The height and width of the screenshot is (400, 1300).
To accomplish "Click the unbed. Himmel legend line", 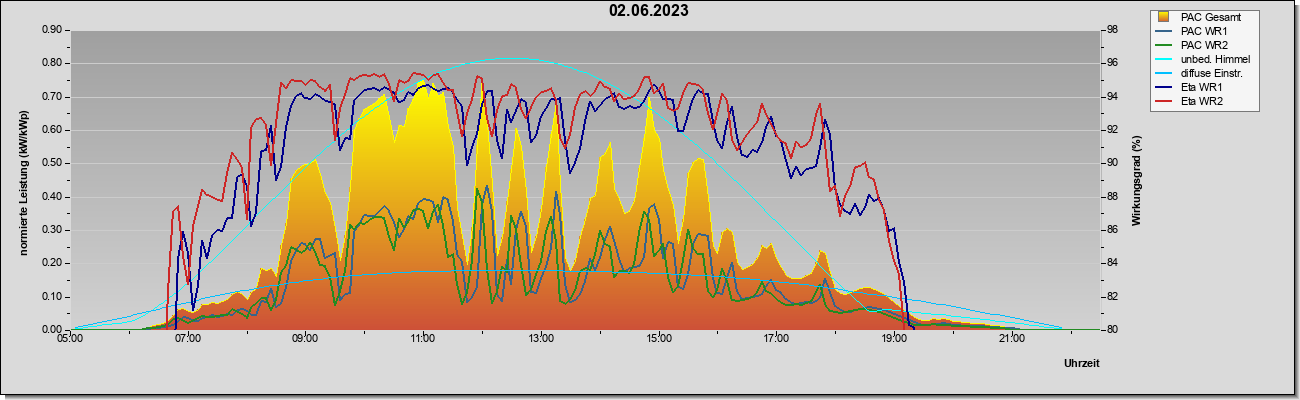I will (1163, 59).
